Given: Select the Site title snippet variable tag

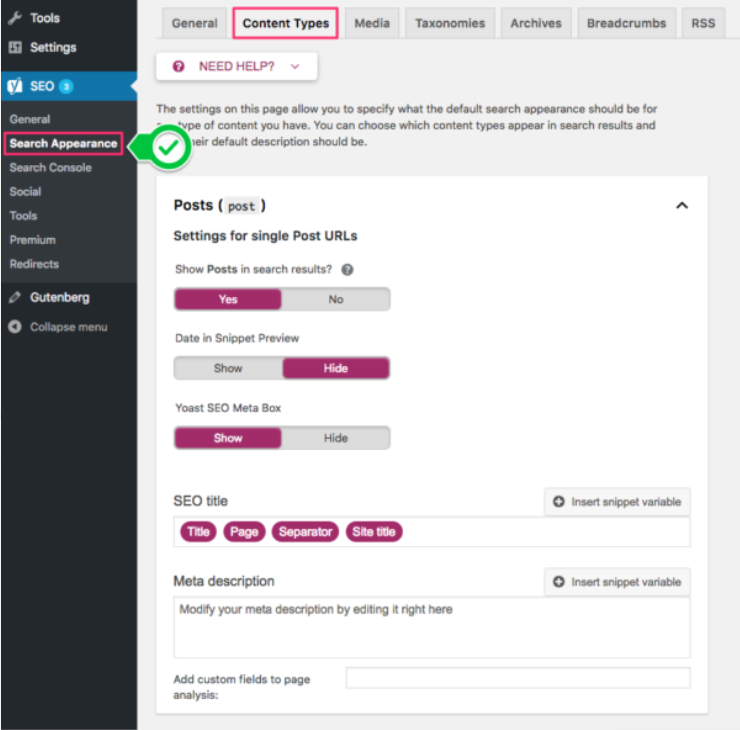Looking at the screenshot, I should pos(374,532).
